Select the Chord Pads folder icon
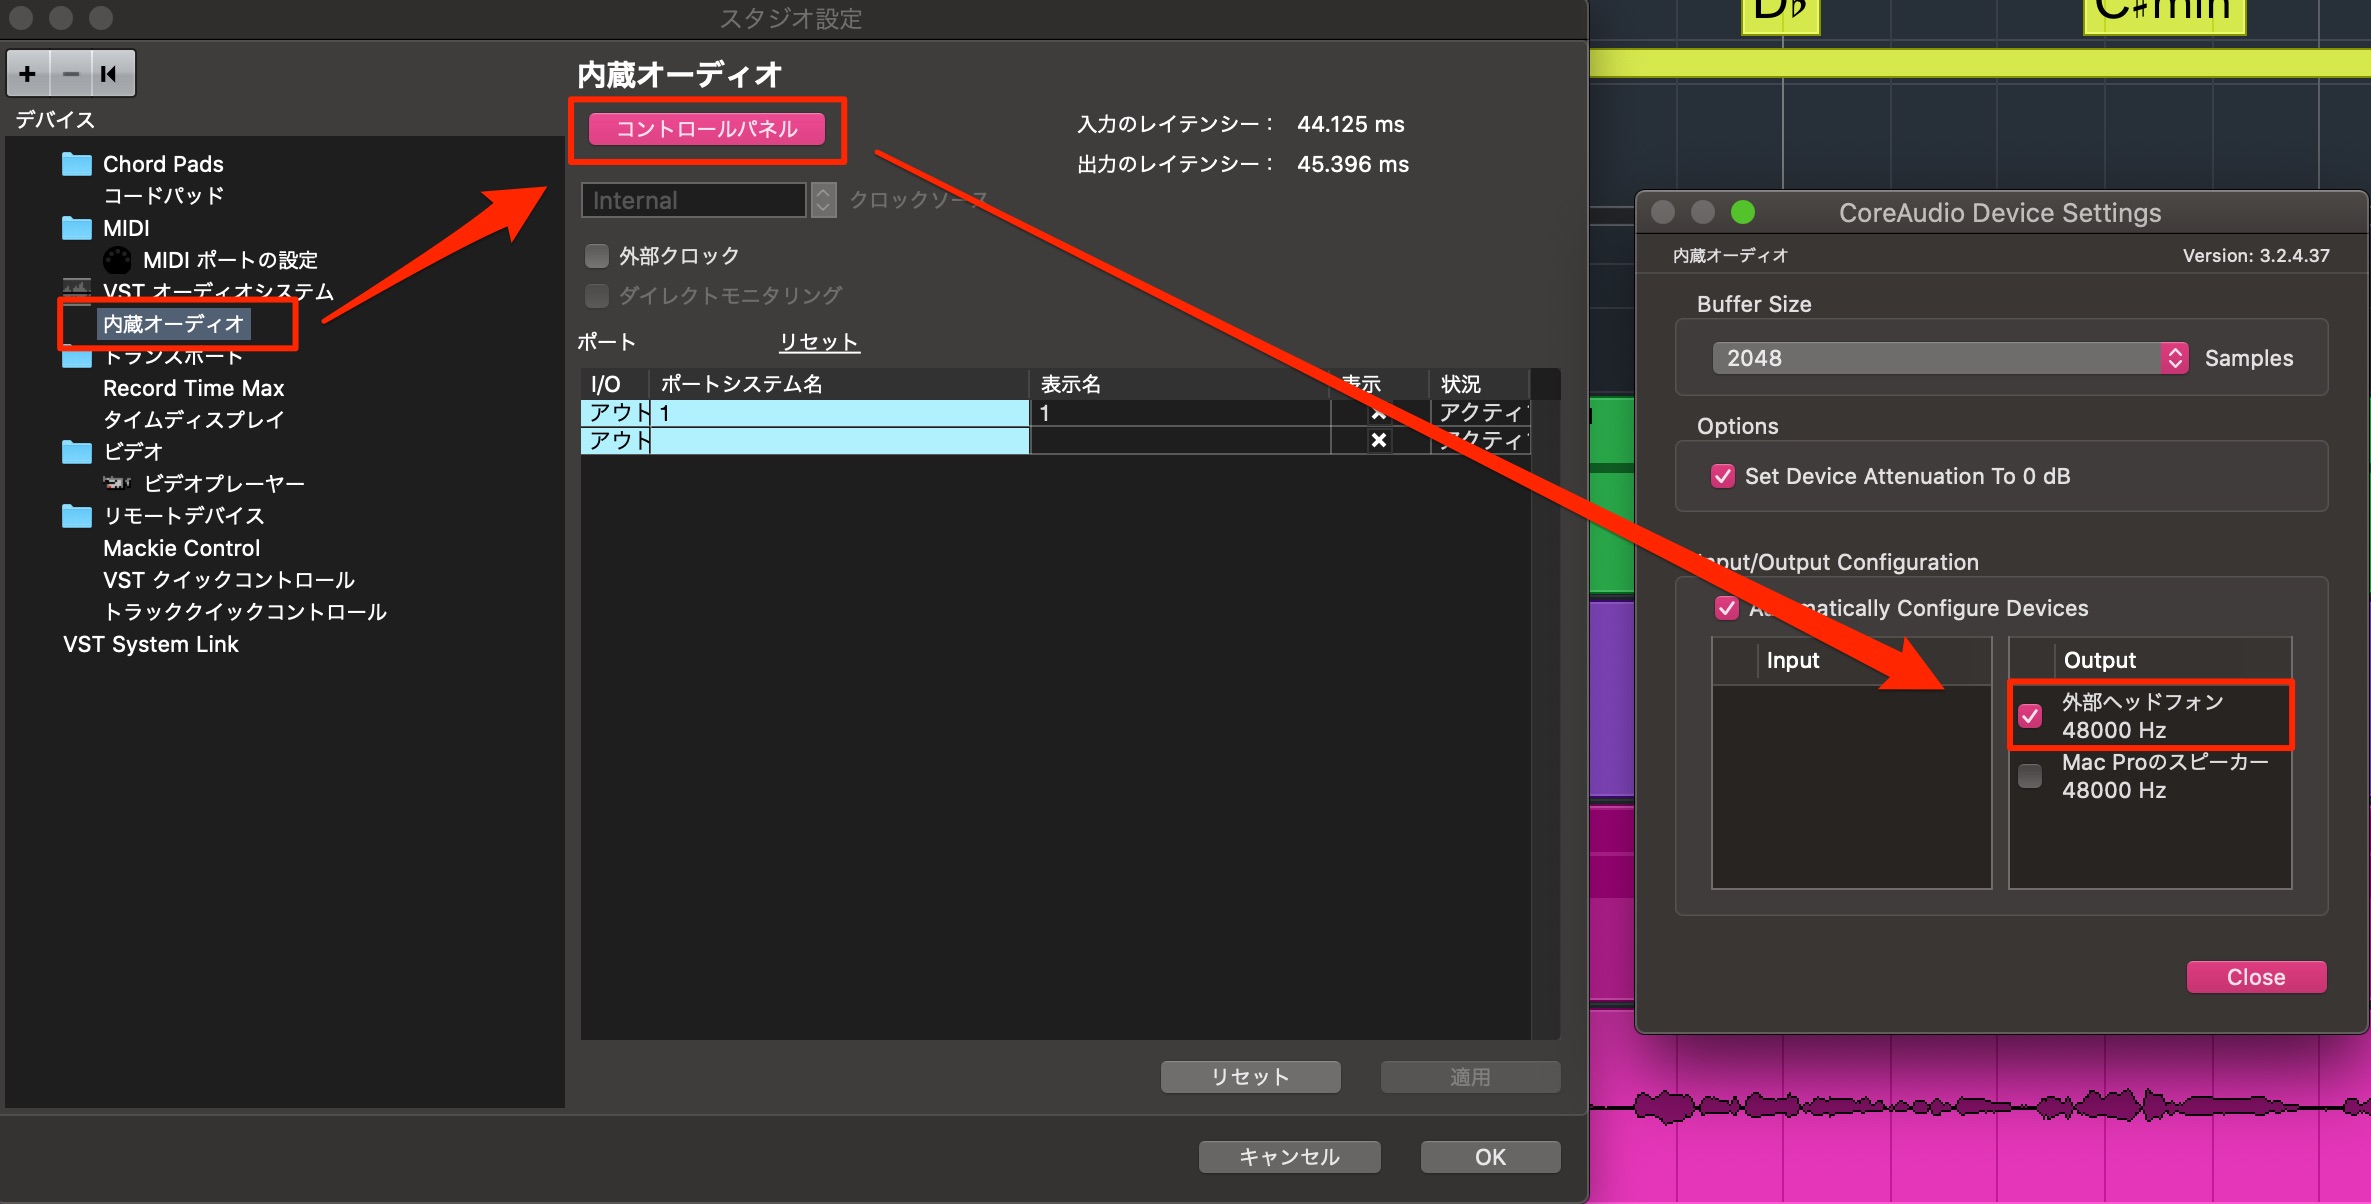The image size is (2371, 1204). [77, 164]
